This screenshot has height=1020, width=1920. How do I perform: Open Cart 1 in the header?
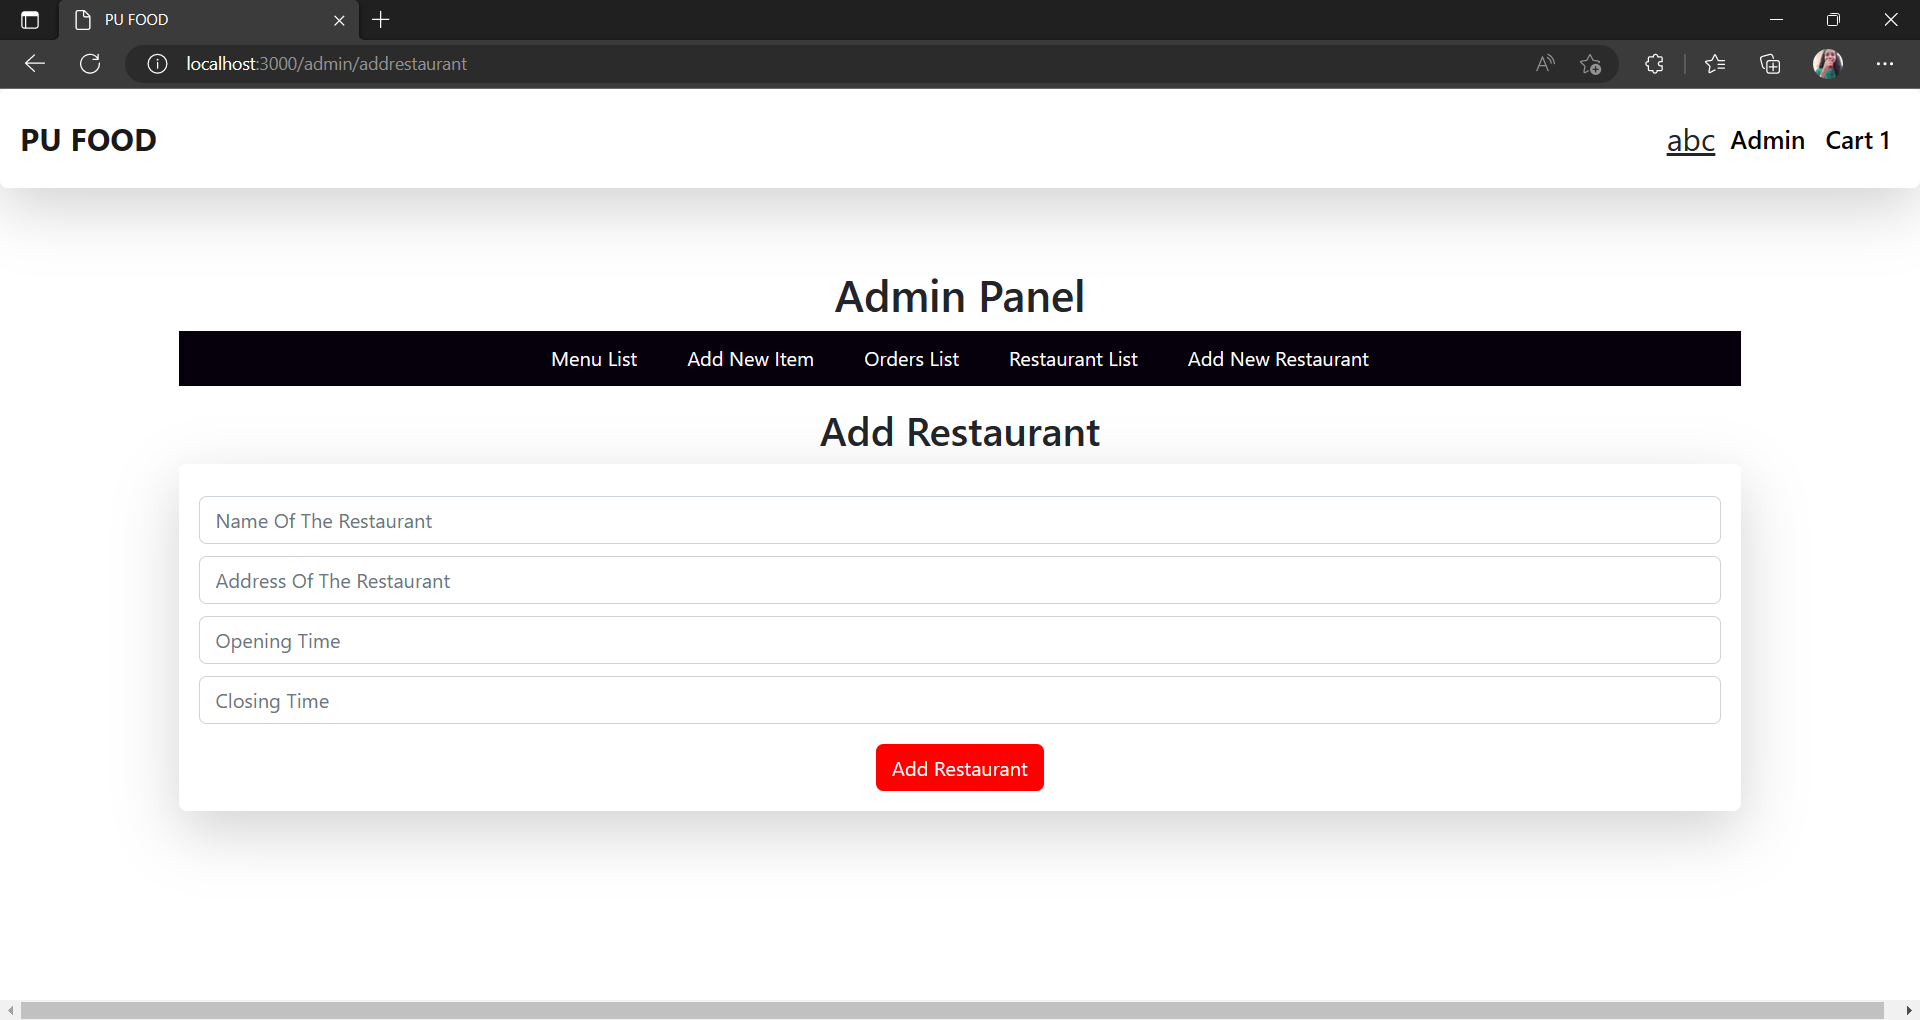[x=1857, y=140]
